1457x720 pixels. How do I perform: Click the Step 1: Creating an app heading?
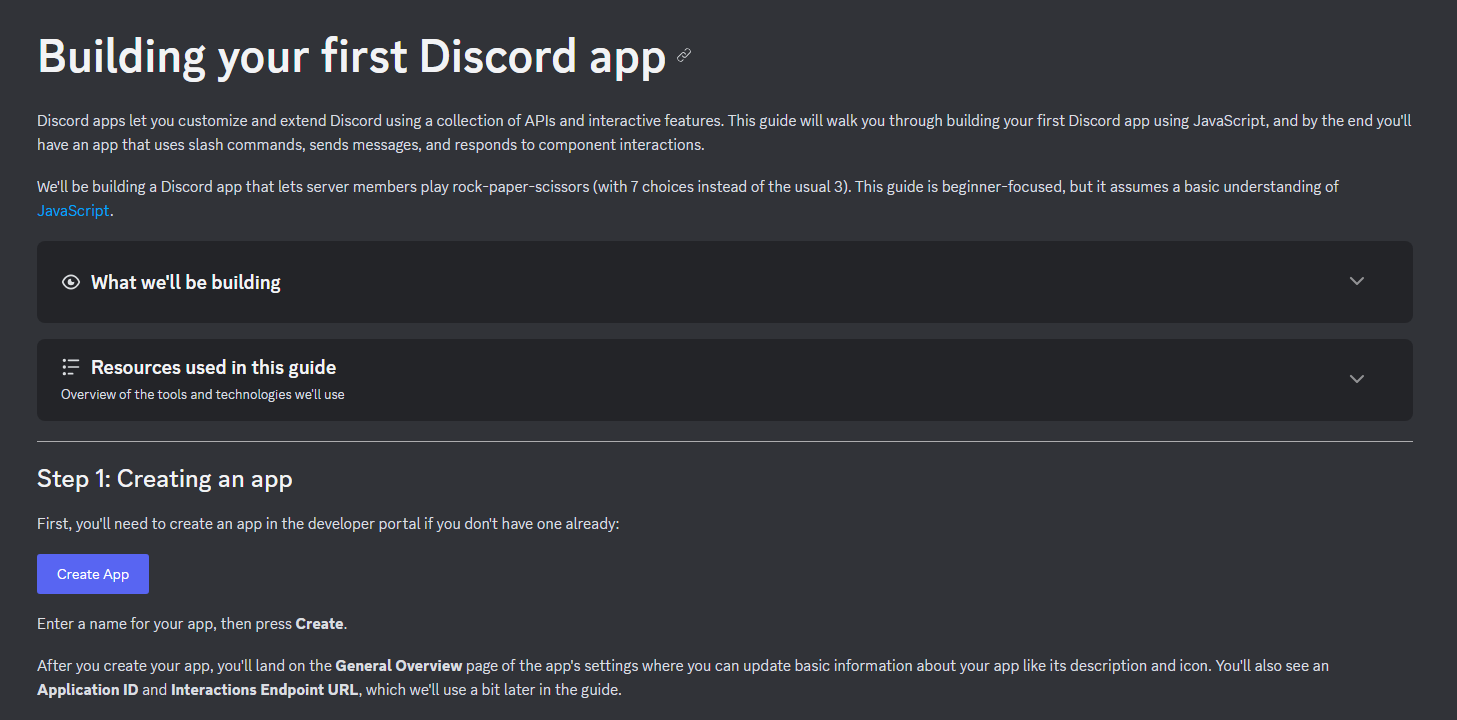pyautogui.click(x=165, y=479)
